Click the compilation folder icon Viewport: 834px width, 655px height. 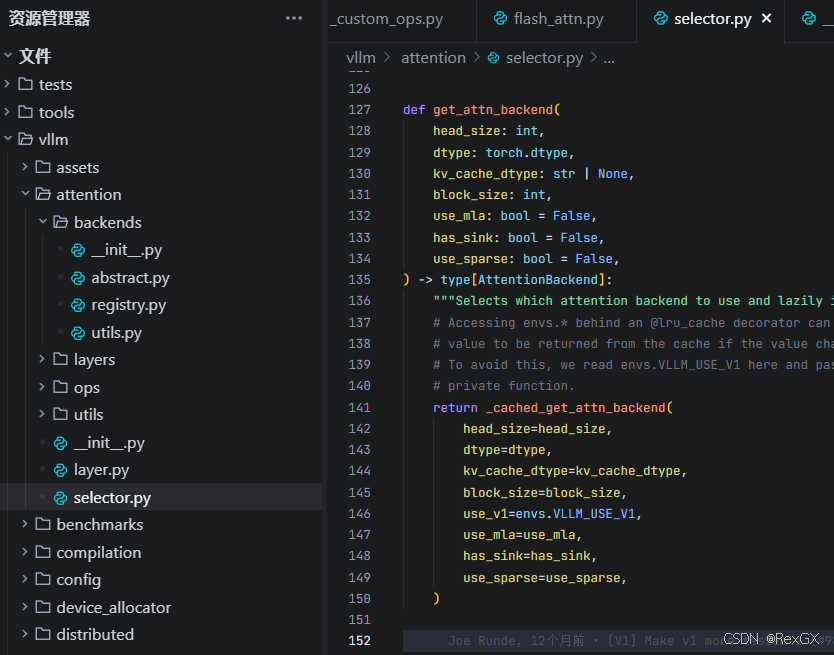tap(43, 552)
